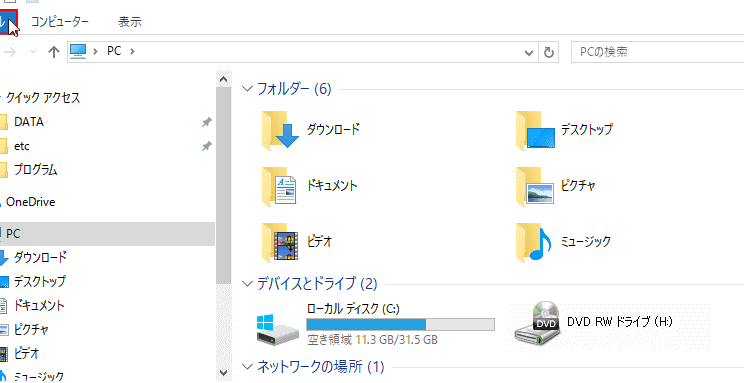Open the ドキュメント folder icon in main pane

[279, 187]
